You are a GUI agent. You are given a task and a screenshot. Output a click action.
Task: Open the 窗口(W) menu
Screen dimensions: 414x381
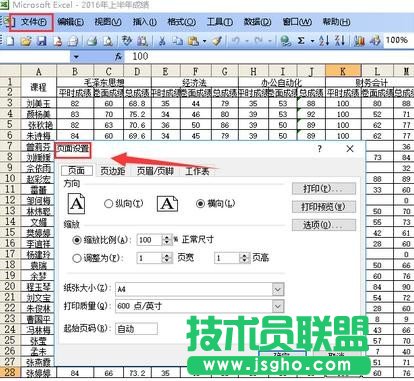click(297, 22)
